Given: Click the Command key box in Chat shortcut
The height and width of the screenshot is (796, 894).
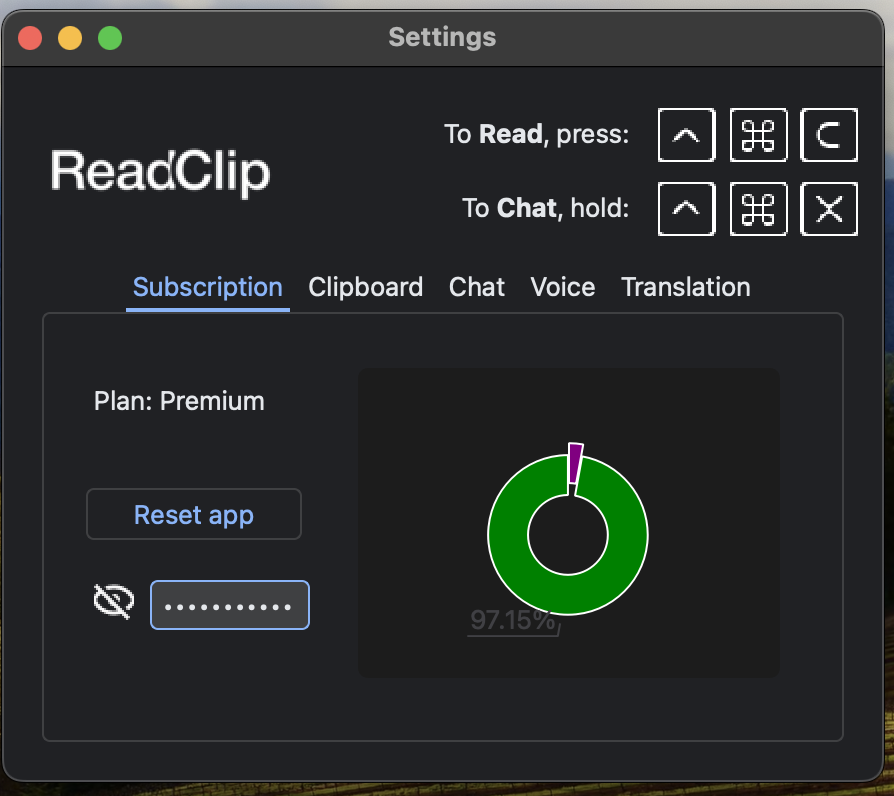Looking at the screenshot, I should point(758,209).
